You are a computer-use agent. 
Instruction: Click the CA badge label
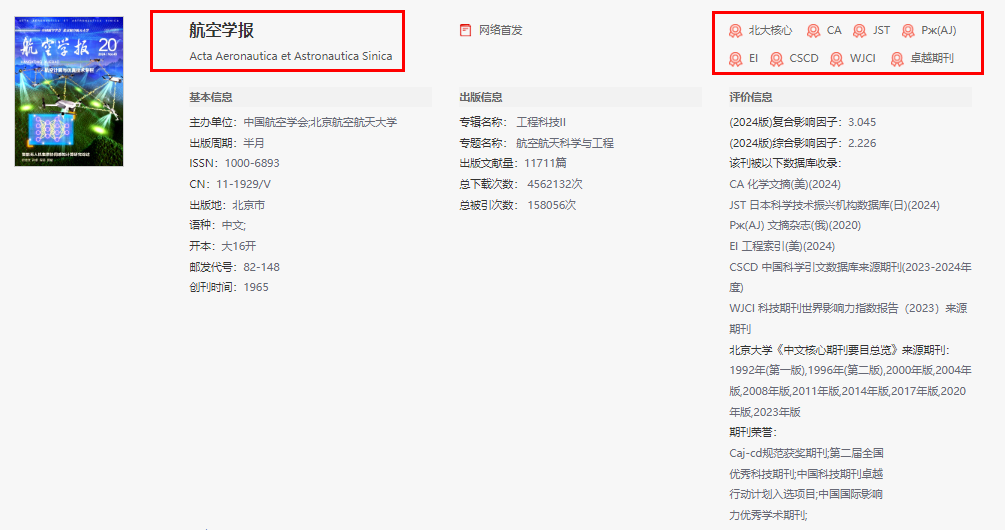834,30
